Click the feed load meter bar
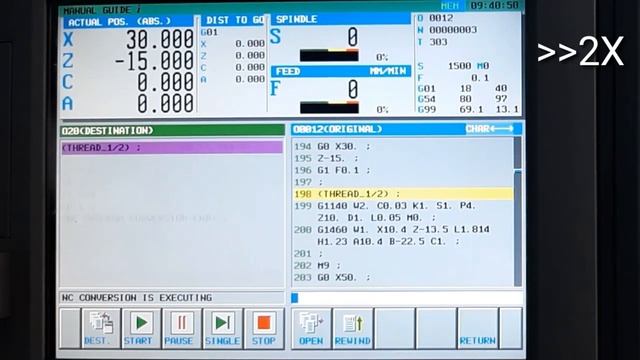Viewport: 640px width, 360px height. click(329, 107)
